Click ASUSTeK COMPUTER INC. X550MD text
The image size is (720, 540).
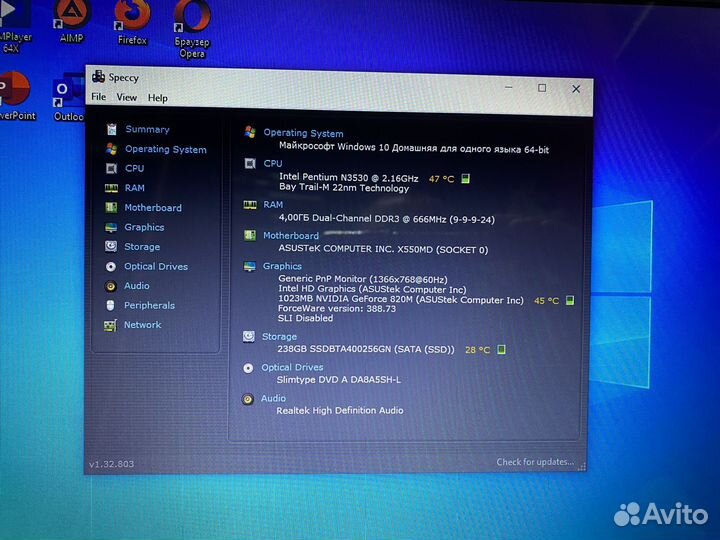pyautogui.click(x=383, y=249)
